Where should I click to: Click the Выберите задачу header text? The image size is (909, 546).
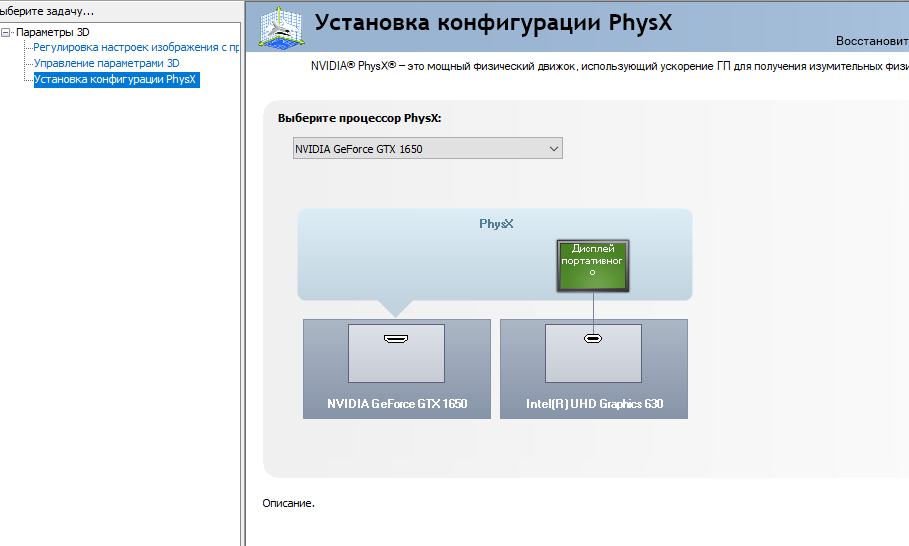(x=47, y=11)
